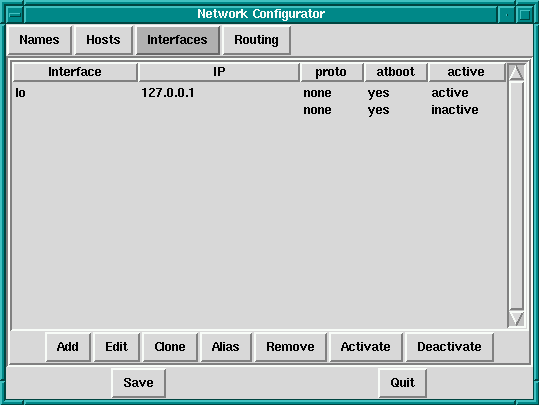
Task: Select the lo interface row
Action: (x=259, y=93)
